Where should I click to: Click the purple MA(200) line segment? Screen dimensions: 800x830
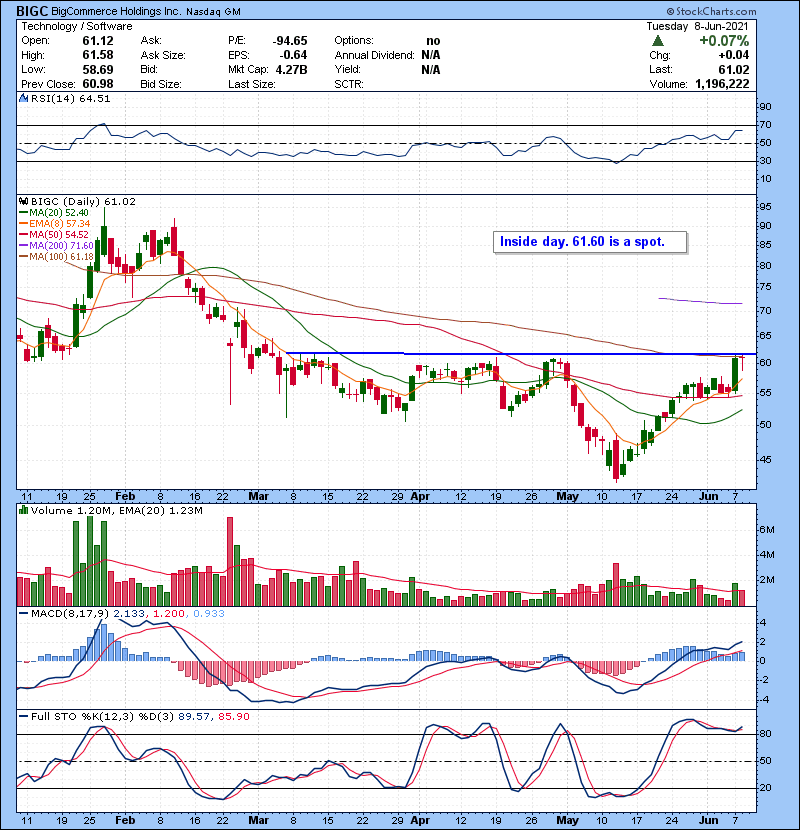point(700,301)
